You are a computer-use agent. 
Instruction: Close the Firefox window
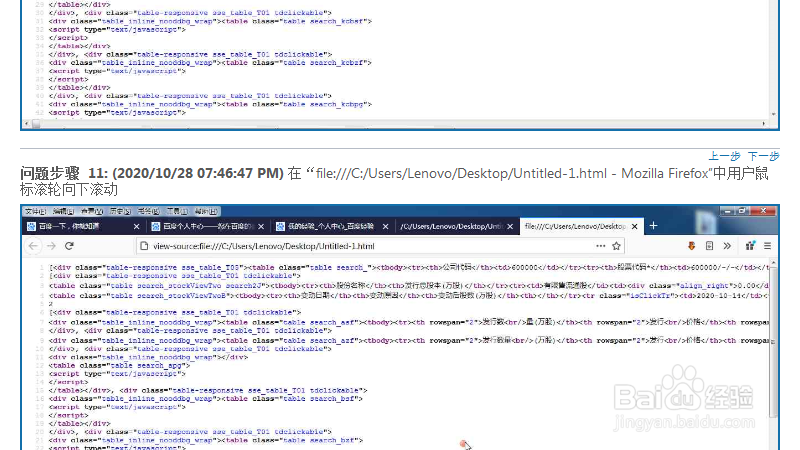click(764, 210)
